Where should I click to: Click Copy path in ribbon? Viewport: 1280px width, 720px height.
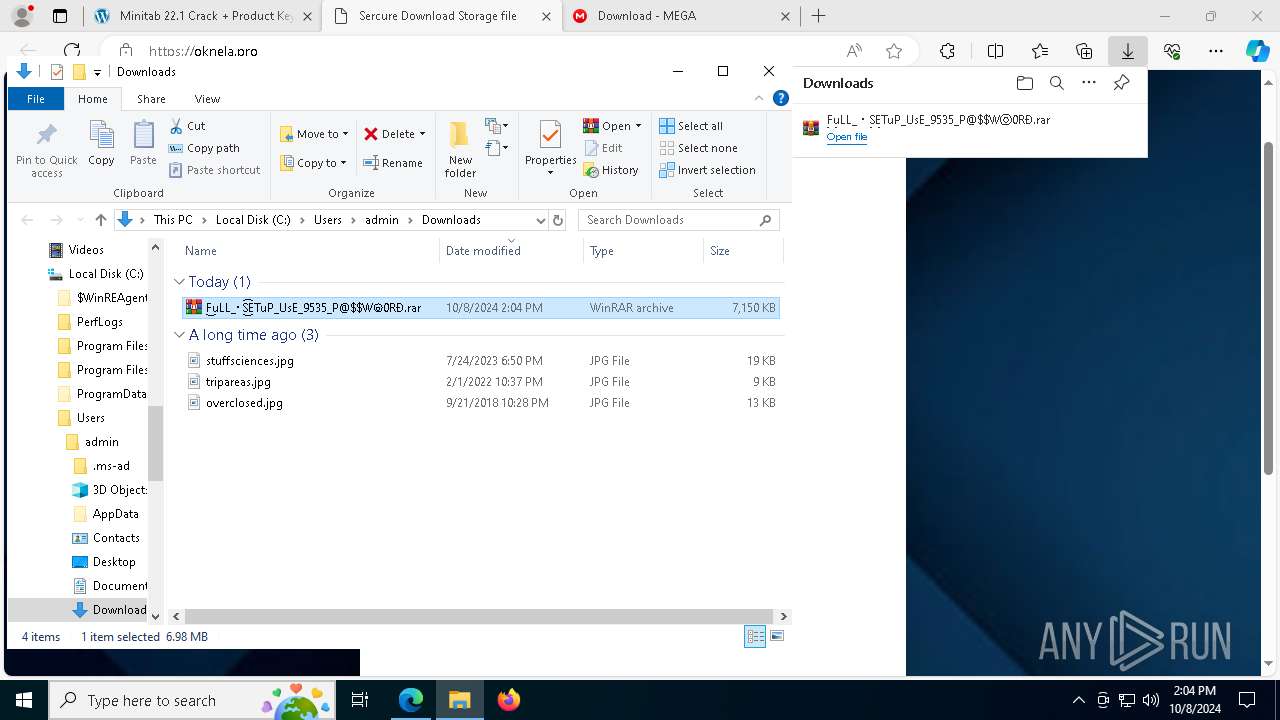click(204, 148)
